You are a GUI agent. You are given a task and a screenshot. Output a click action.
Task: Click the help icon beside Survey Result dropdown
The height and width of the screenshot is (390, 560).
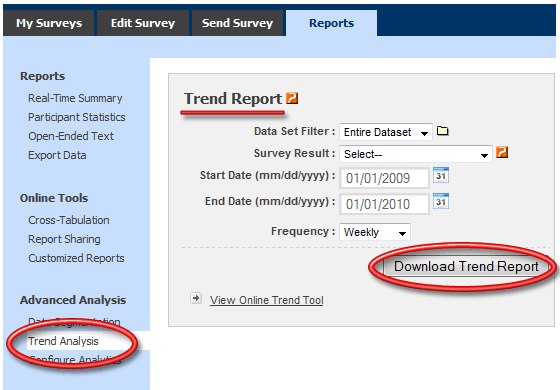click(502, 152)
